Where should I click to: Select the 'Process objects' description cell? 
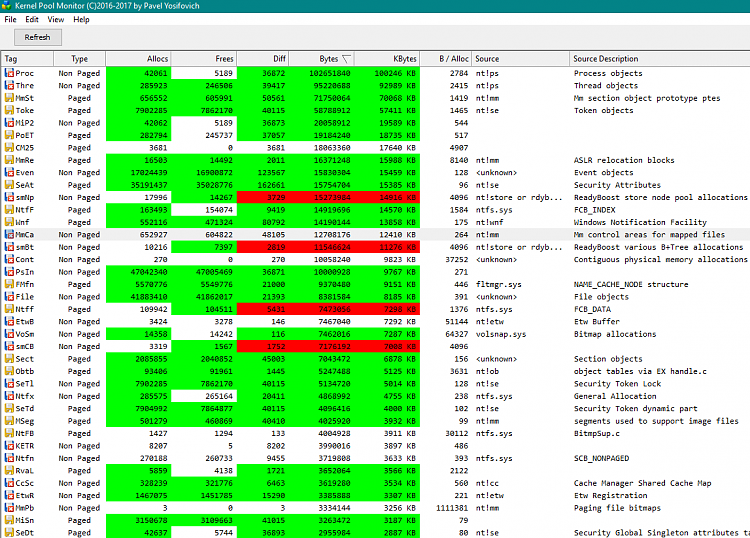pos(608,73)
